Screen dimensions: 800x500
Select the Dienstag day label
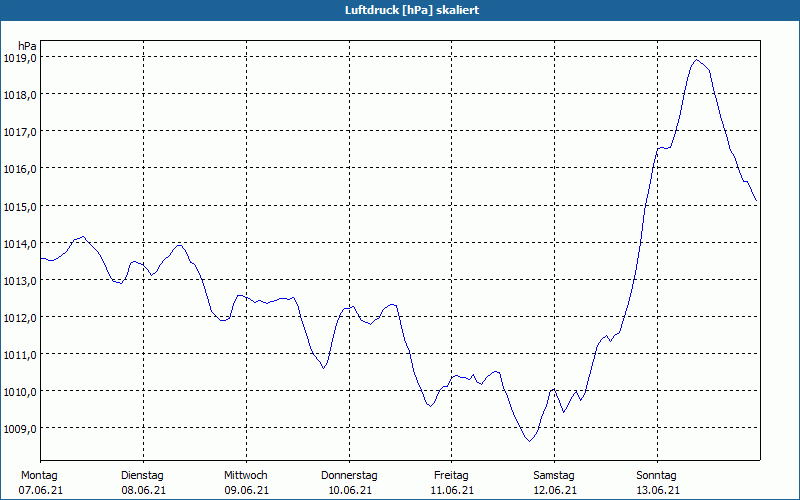(142, 475)
